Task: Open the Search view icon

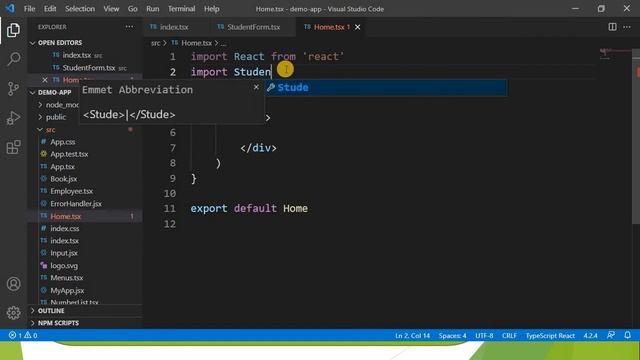Action: 13,59
